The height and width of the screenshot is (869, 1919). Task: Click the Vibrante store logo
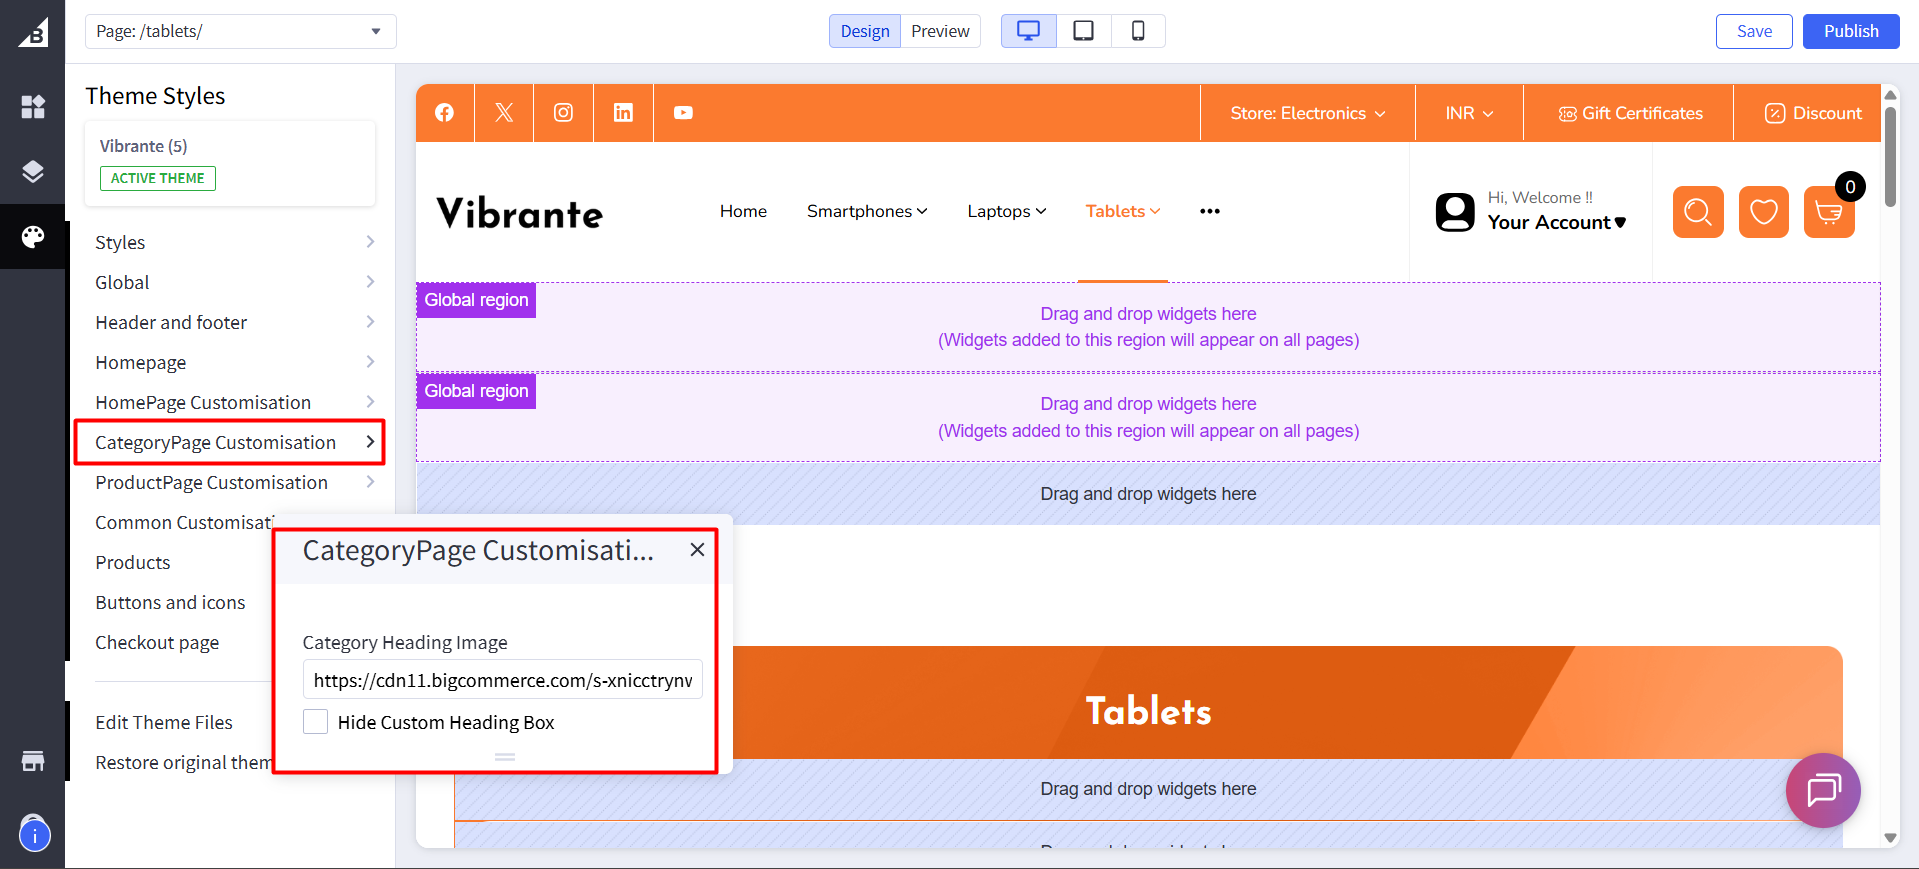pyautogui.click(x=520, y=213)
